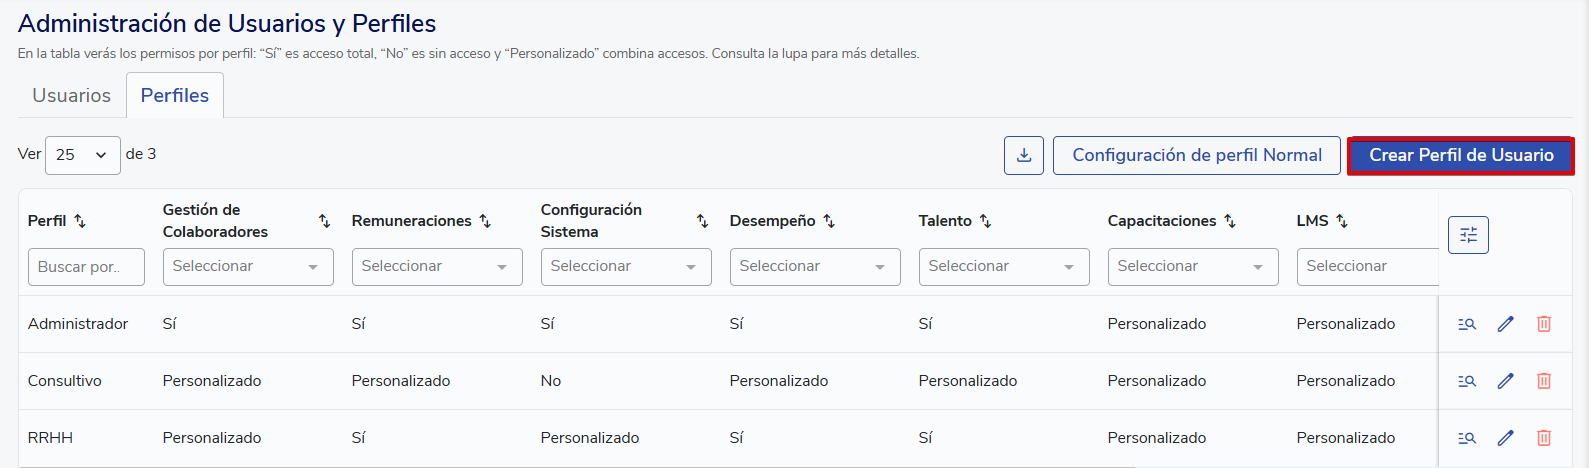Click the download icon button
The height and width of the screenshot is (468, 1589).
pos(1023,155)
